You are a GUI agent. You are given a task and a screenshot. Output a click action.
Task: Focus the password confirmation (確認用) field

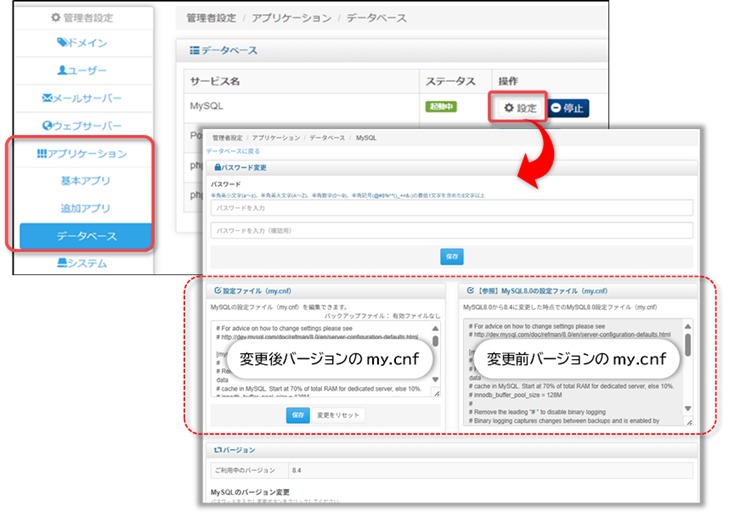click(451, 231)
